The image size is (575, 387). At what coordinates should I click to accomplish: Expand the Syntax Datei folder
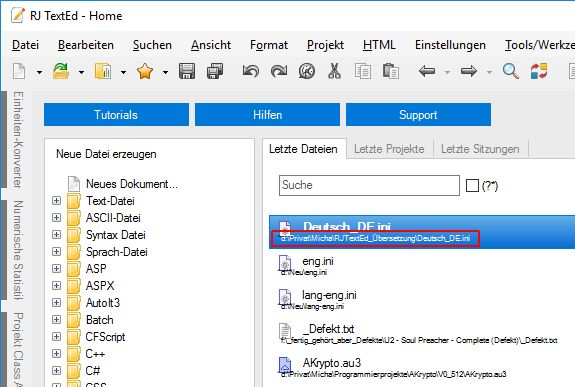(x=56, y=234)
